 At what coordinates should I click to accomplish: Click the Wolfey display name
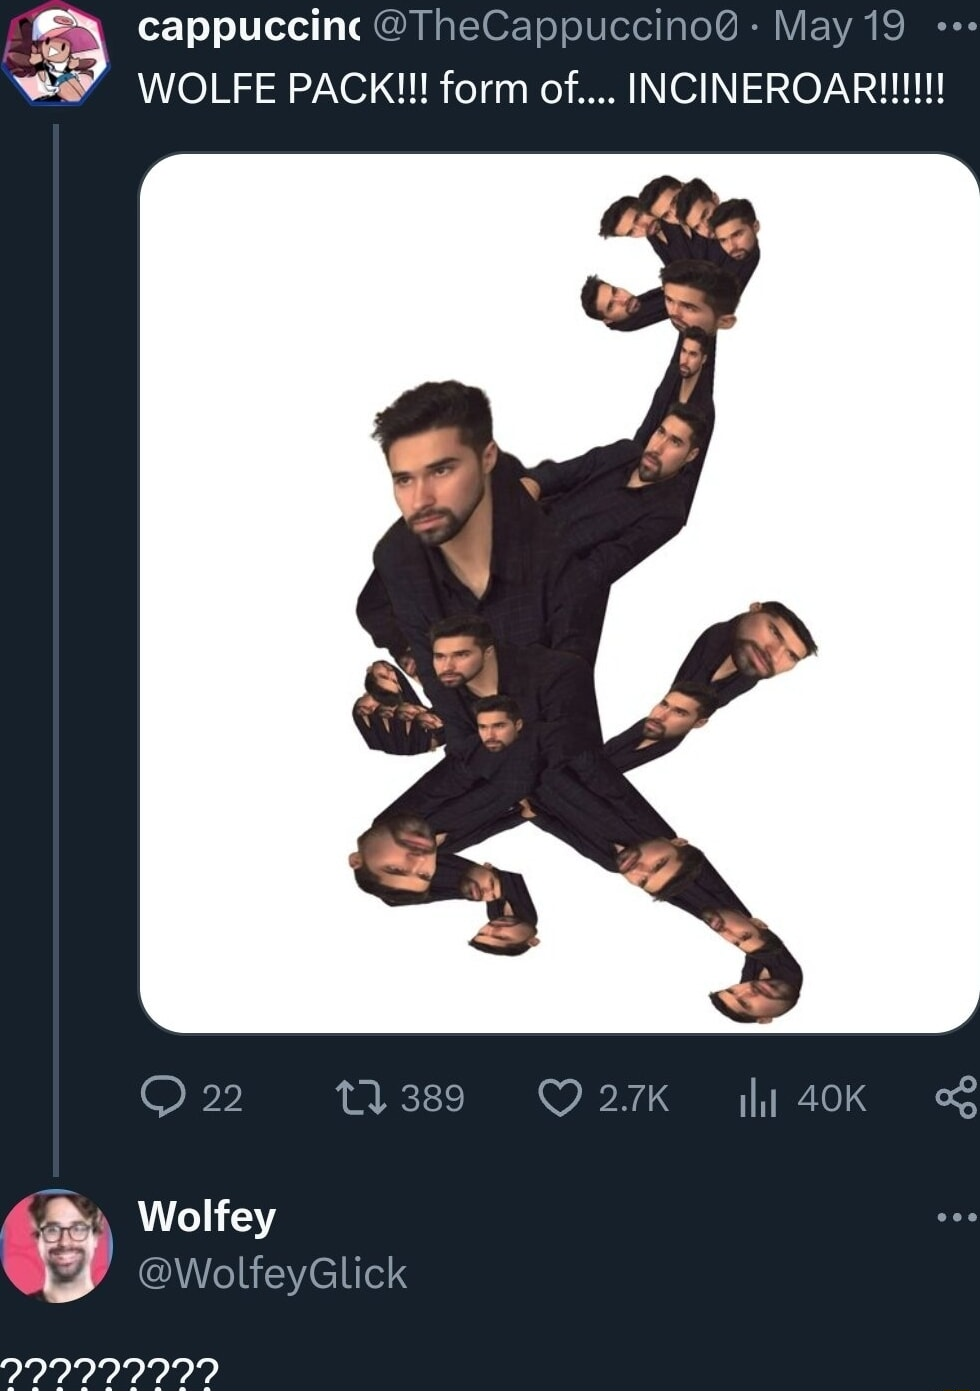click(x=206, y=1217)
